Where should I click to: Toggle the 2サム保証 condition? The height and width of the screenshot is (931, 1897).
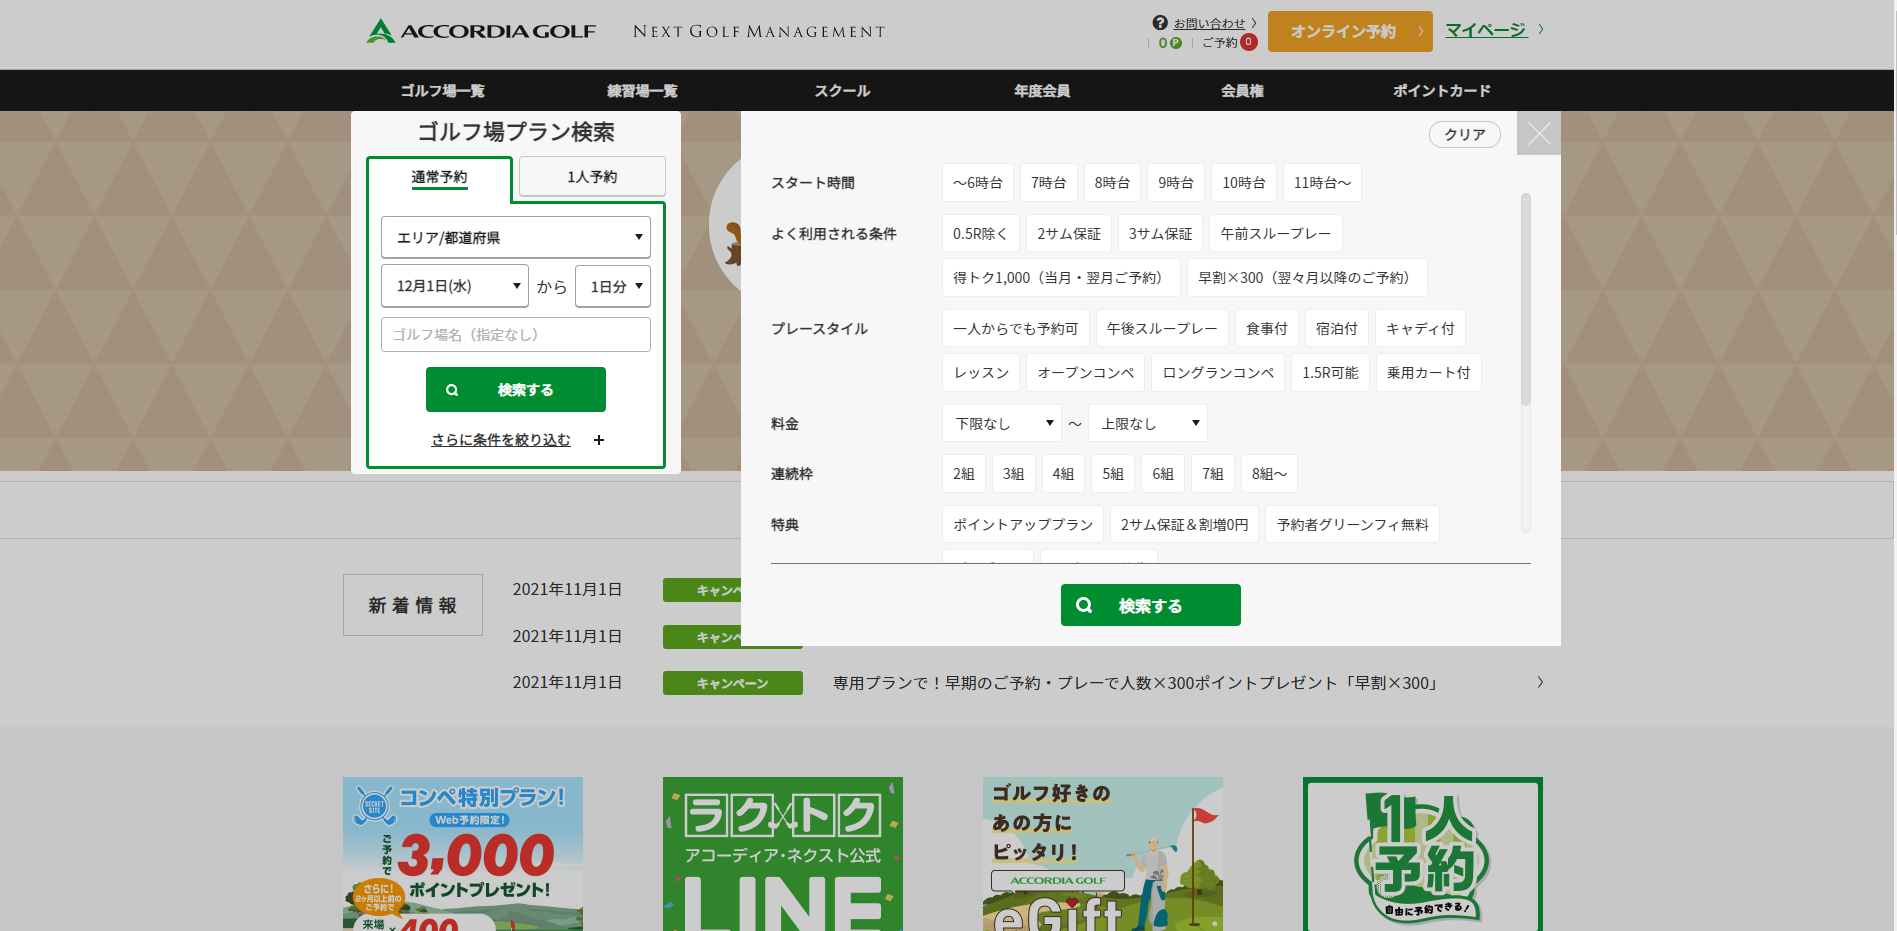pyautogui.click(x=1068, y=234)
